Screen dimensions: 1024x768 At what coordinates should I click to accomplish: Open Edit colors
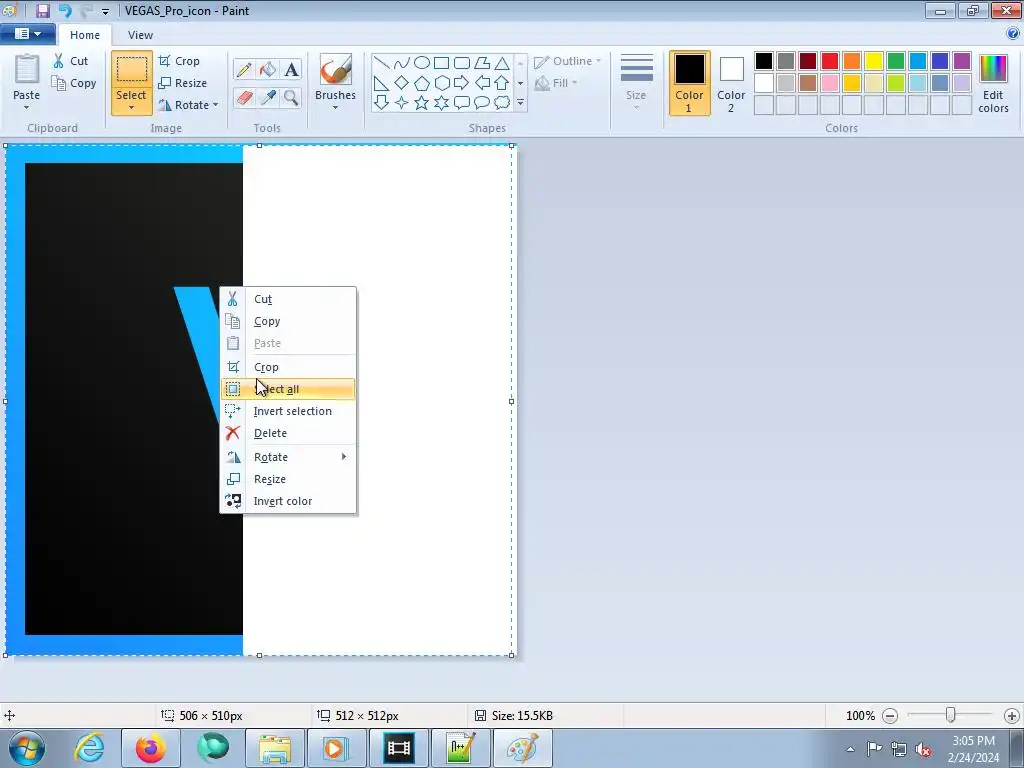(x=993, y=84)
